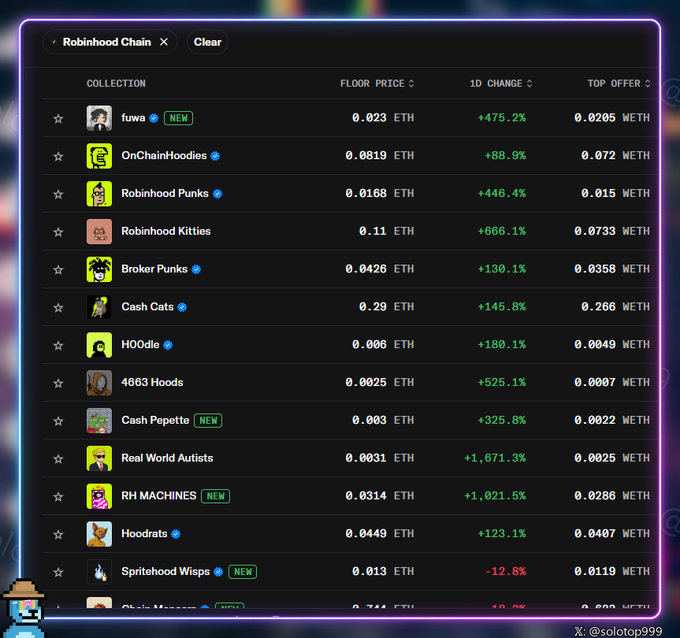Click the 0.0449 ETH floor price
Image resolution: width=680 pixels, height=638 pixels.
point(379,533)
